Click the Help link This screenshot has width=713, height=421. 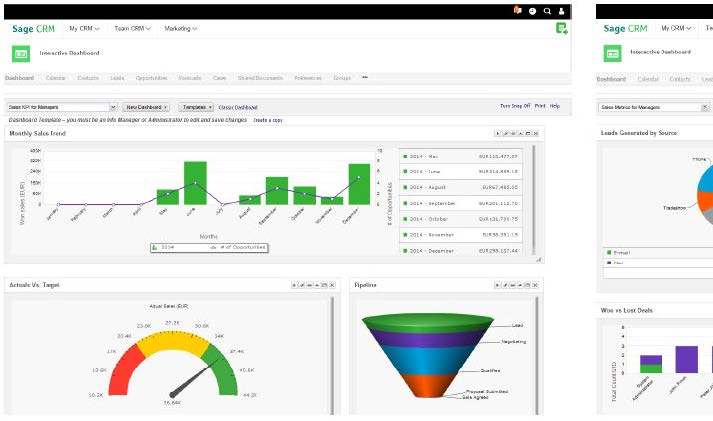coord(555,106)
